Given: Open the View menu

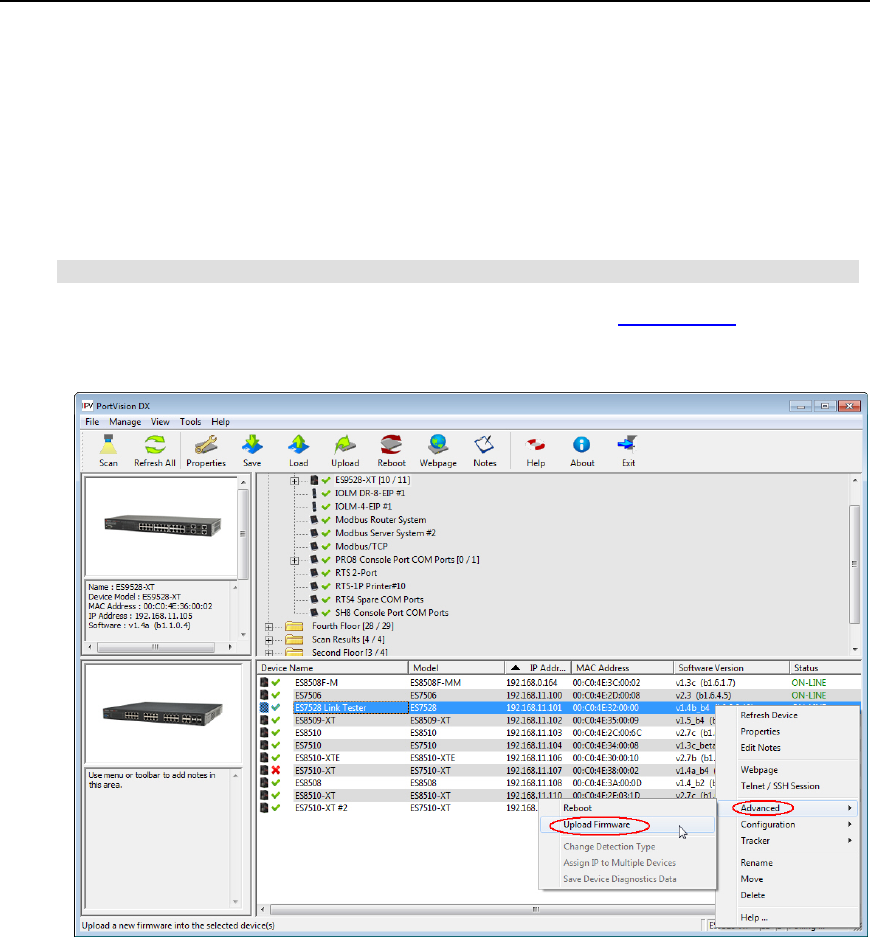Looking at the screenshot, I should (160, 422).
